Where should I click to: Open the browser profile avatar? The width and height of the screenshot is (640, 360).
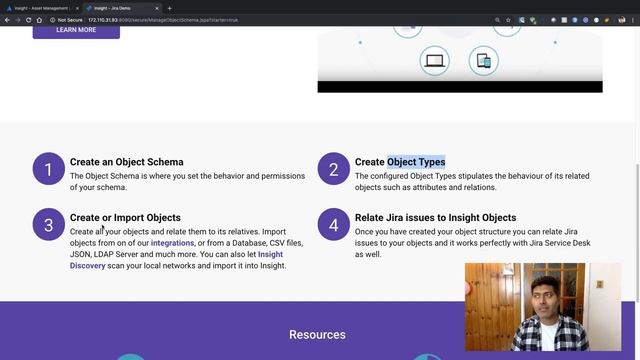622,20
